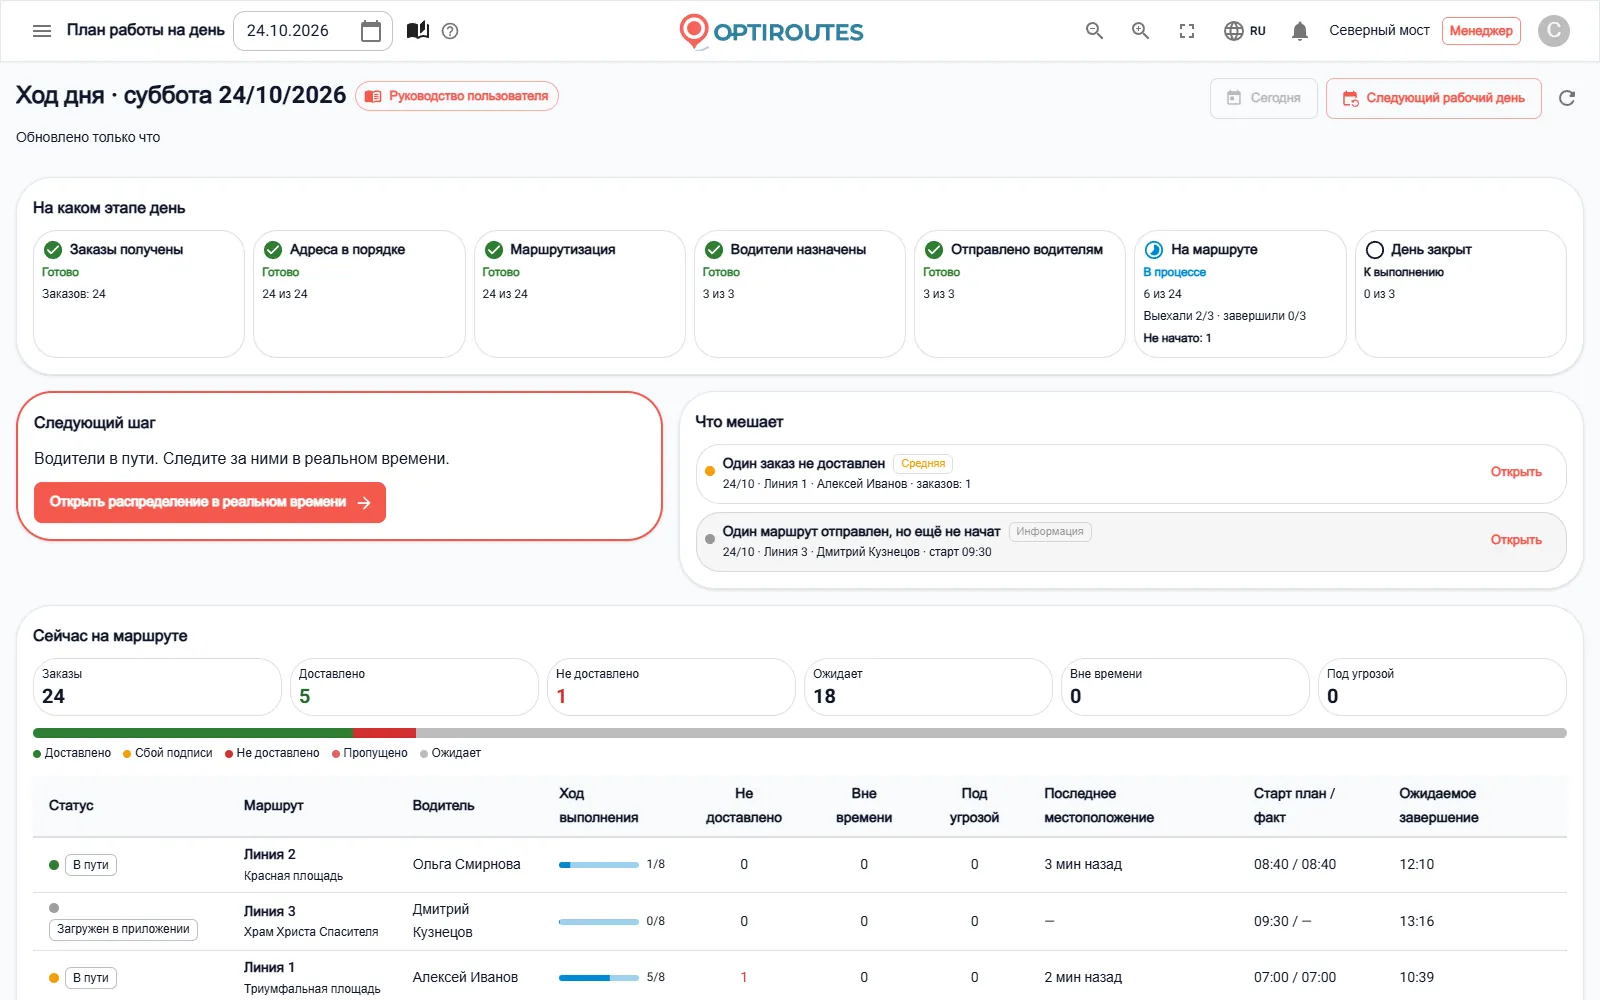Sort by Статус column header
Image resolution: width=1600 pixels, height=1000 pixels.
point(71,806)
